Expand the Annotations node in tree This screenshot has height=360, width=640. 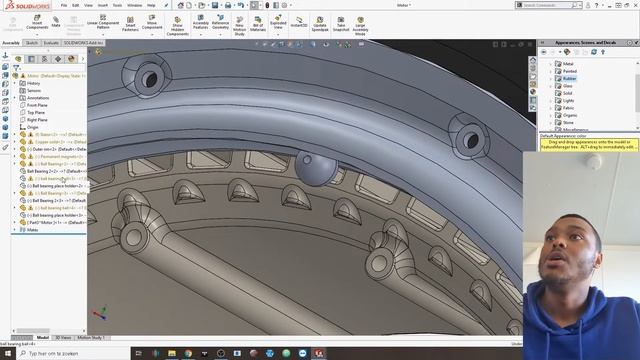point(15,98)
